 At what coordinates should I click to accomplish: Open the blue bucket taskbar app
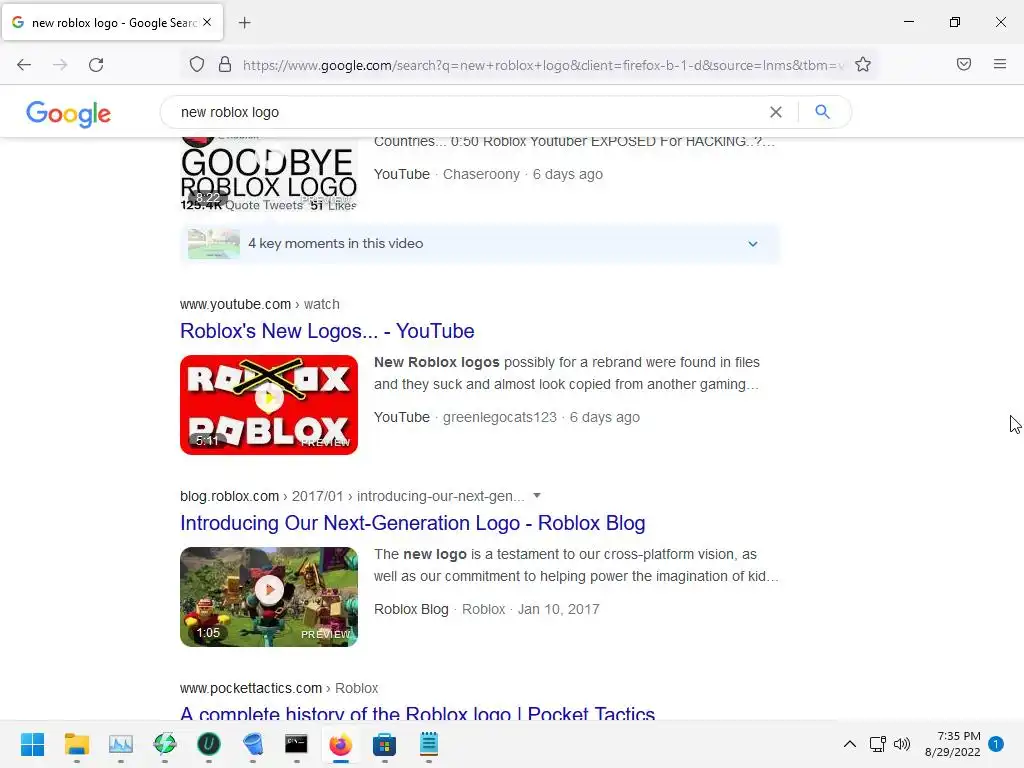(x=253, y=744)
